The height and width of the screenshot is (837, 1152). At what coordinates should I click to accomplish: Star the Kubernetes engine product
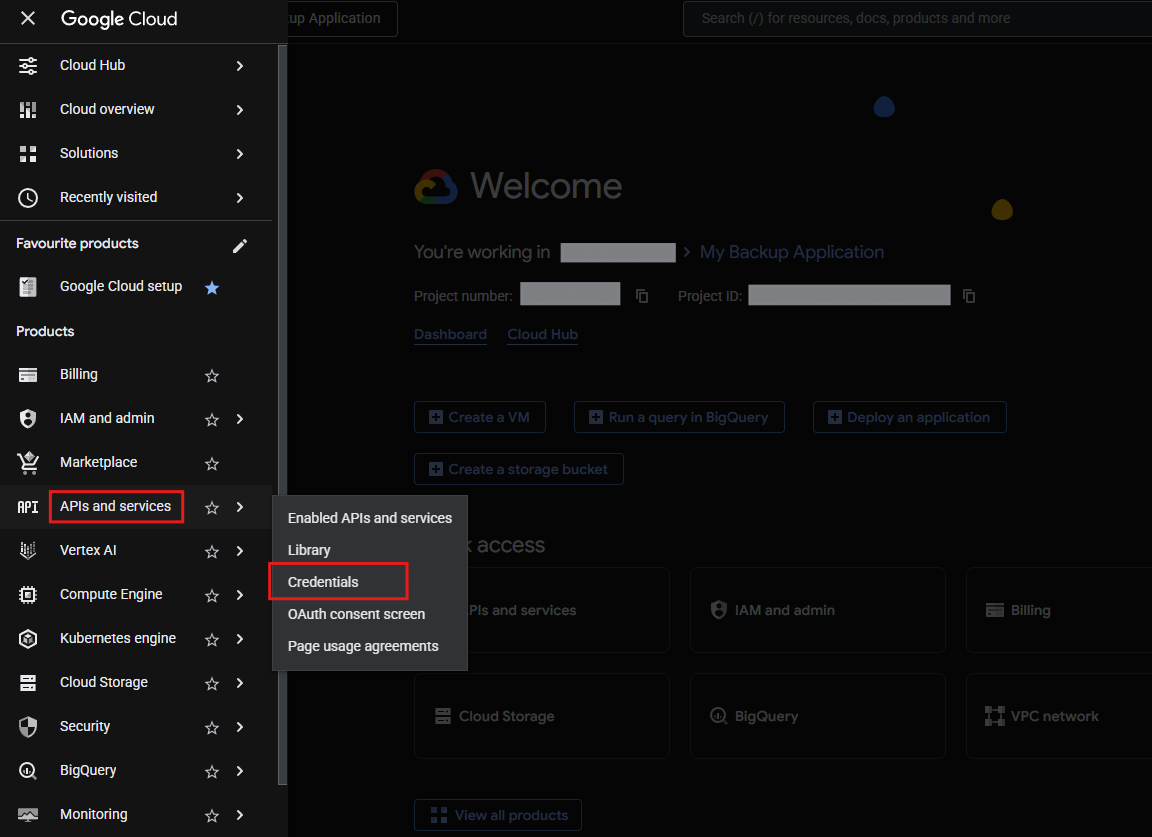pyautogui.click(x=212, y=639)
